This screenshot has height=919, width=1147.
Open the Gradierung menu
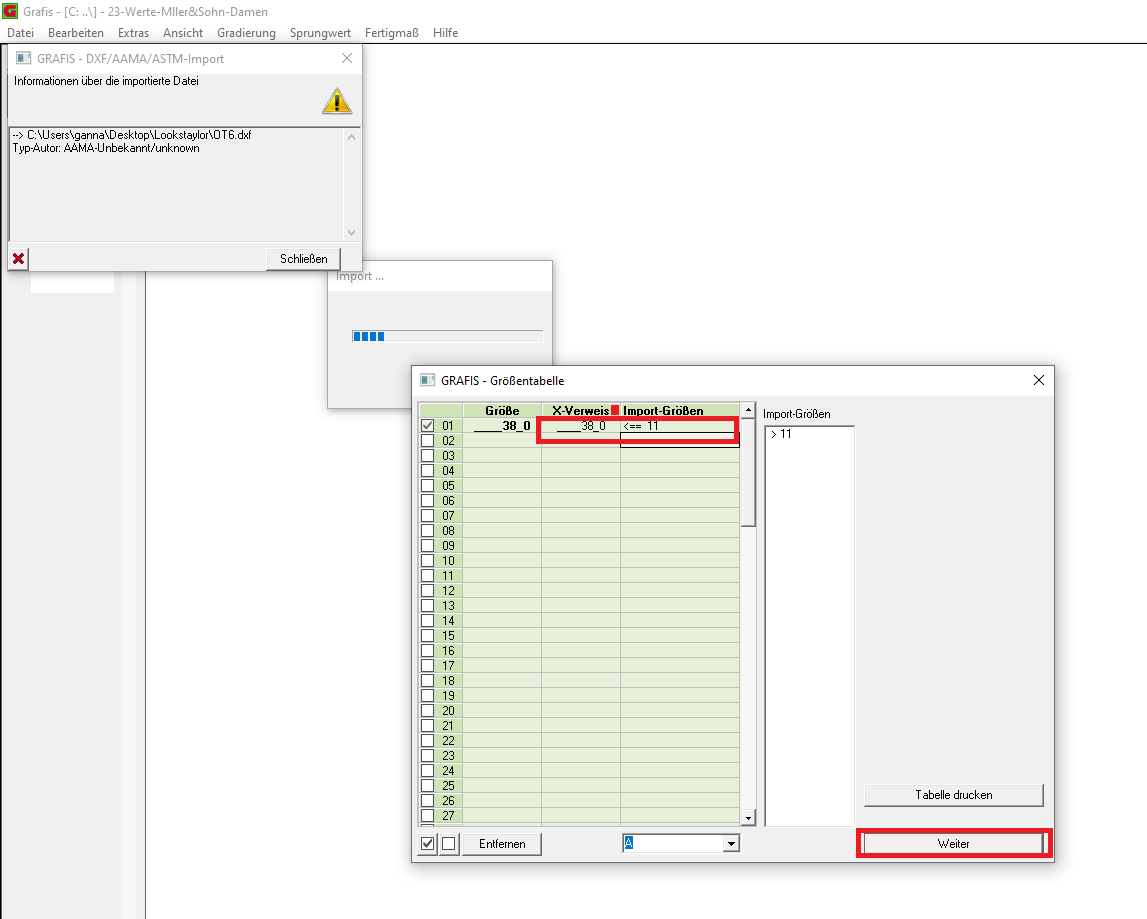pyautogui.click(x=246, y=33)
